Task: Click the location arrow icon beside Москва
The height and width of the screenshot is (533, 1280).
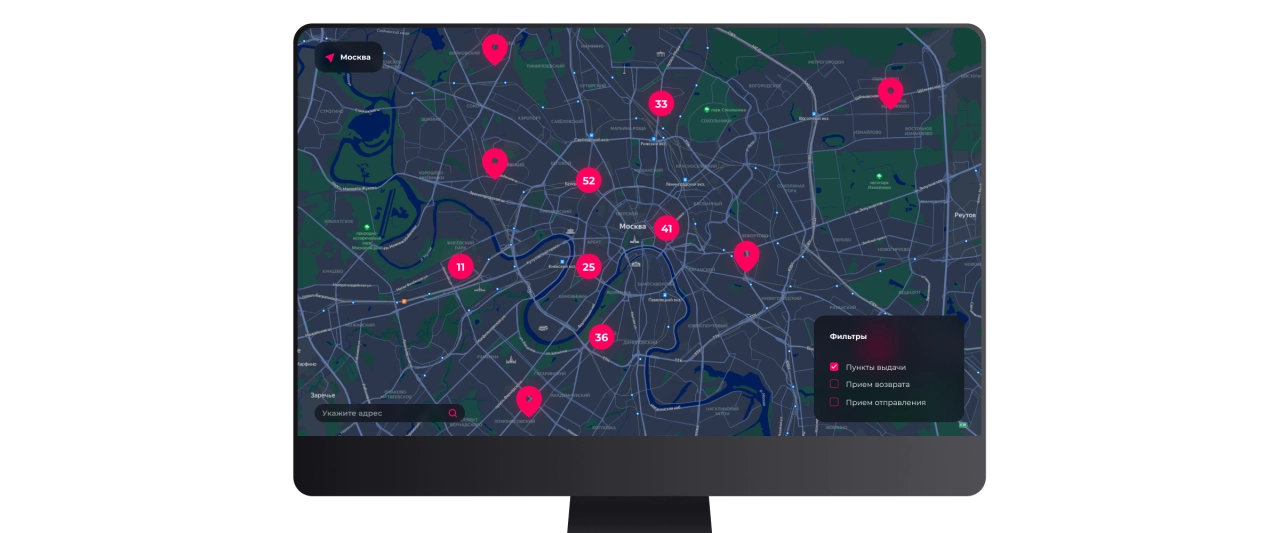Action: (x=329, y=57)
